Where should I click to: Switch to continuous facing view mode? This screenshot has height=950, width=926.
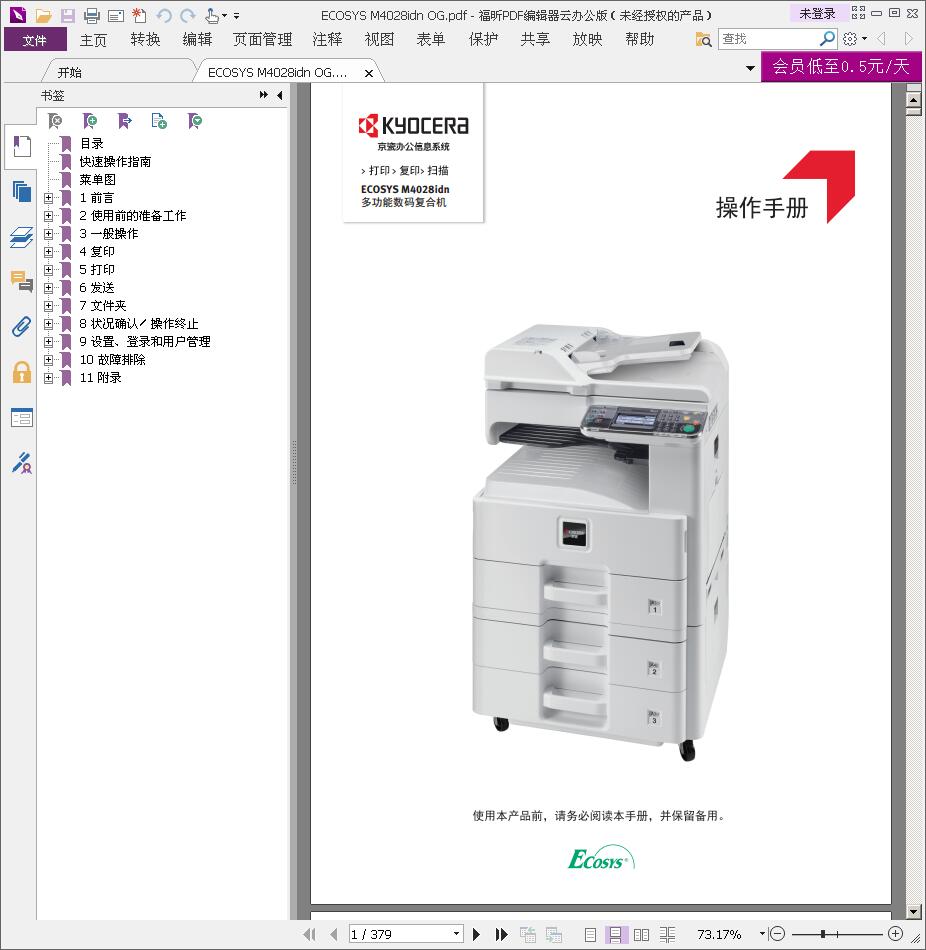point(667,934)
